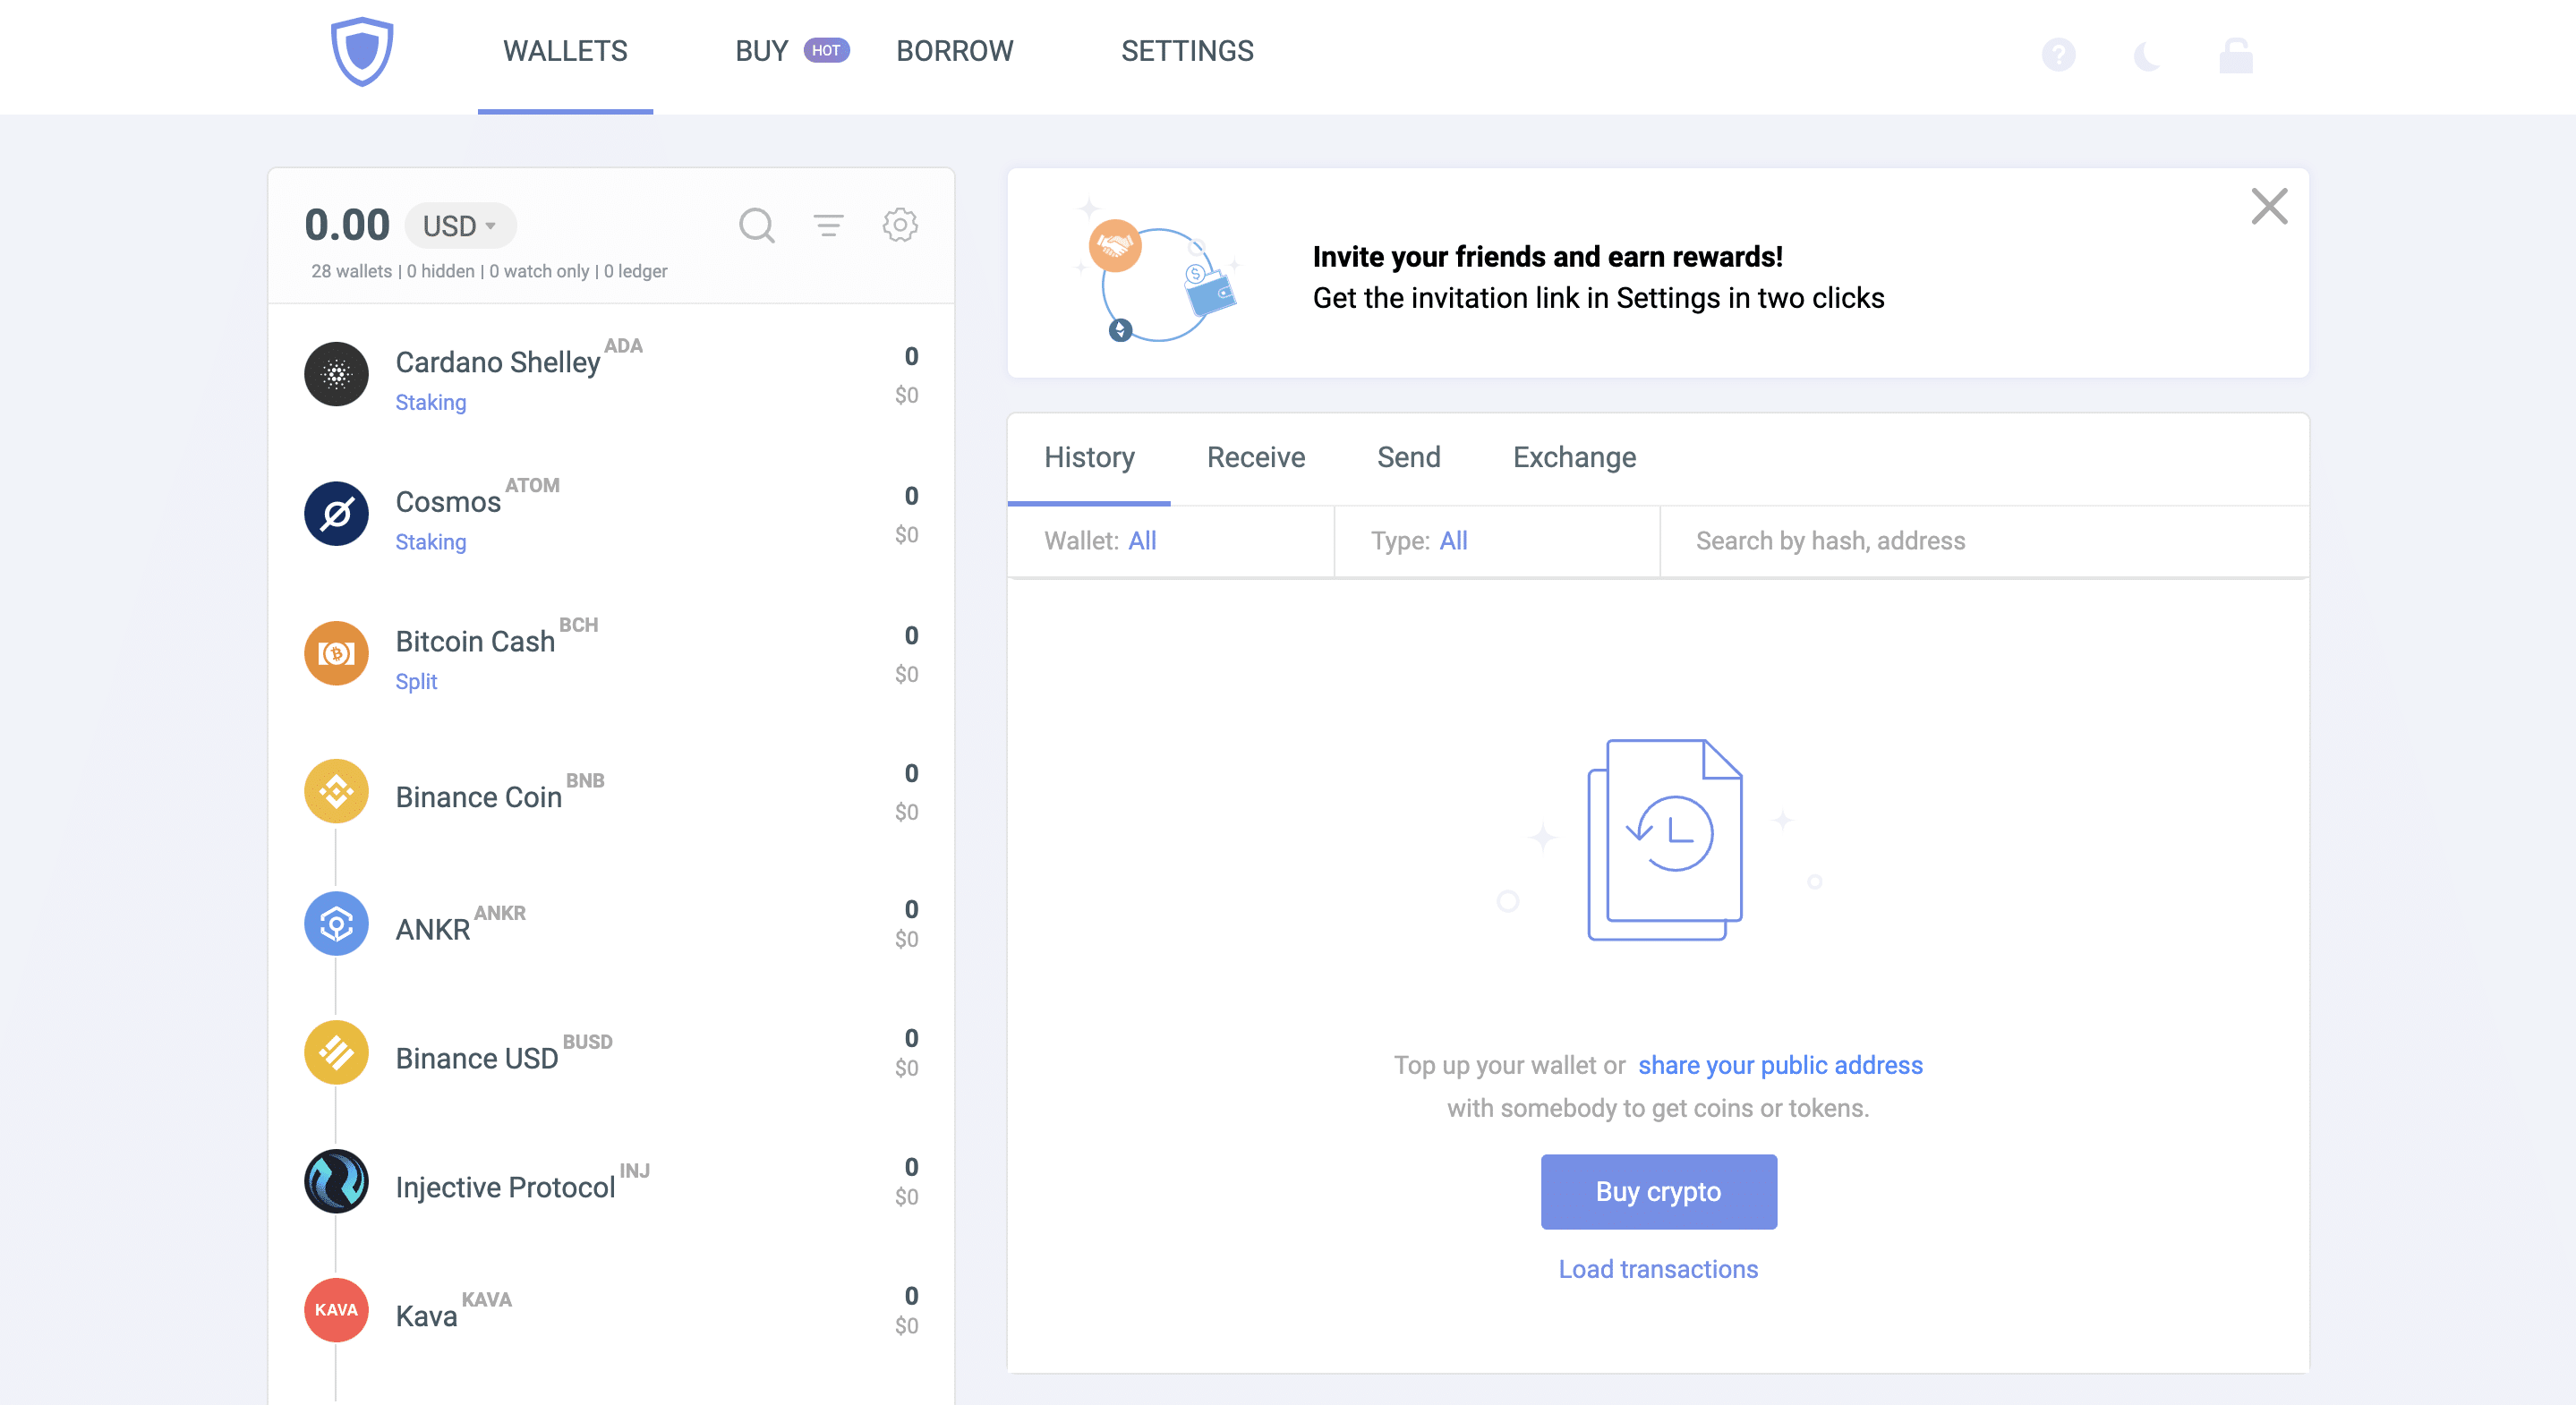Click the ANKR token icon

tap(336, 923)
